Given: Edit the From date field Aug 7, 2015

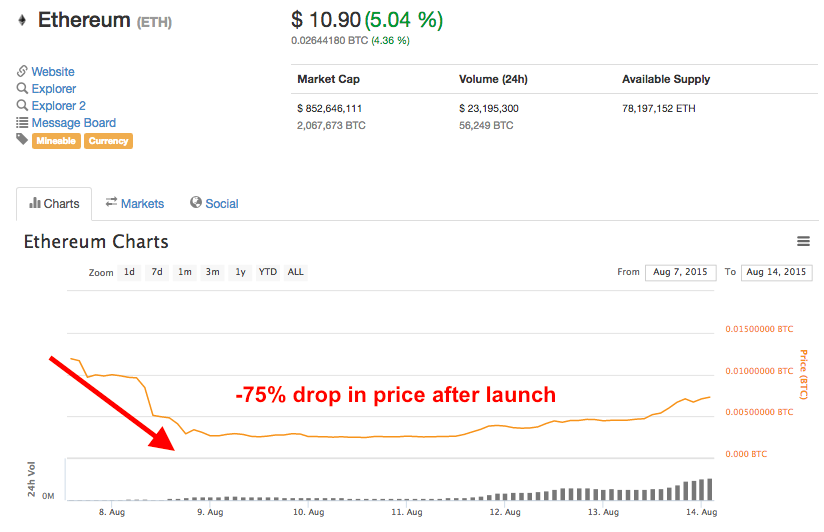Looking at the screenshot, I should pyautogui.click(x=681, y=272).
